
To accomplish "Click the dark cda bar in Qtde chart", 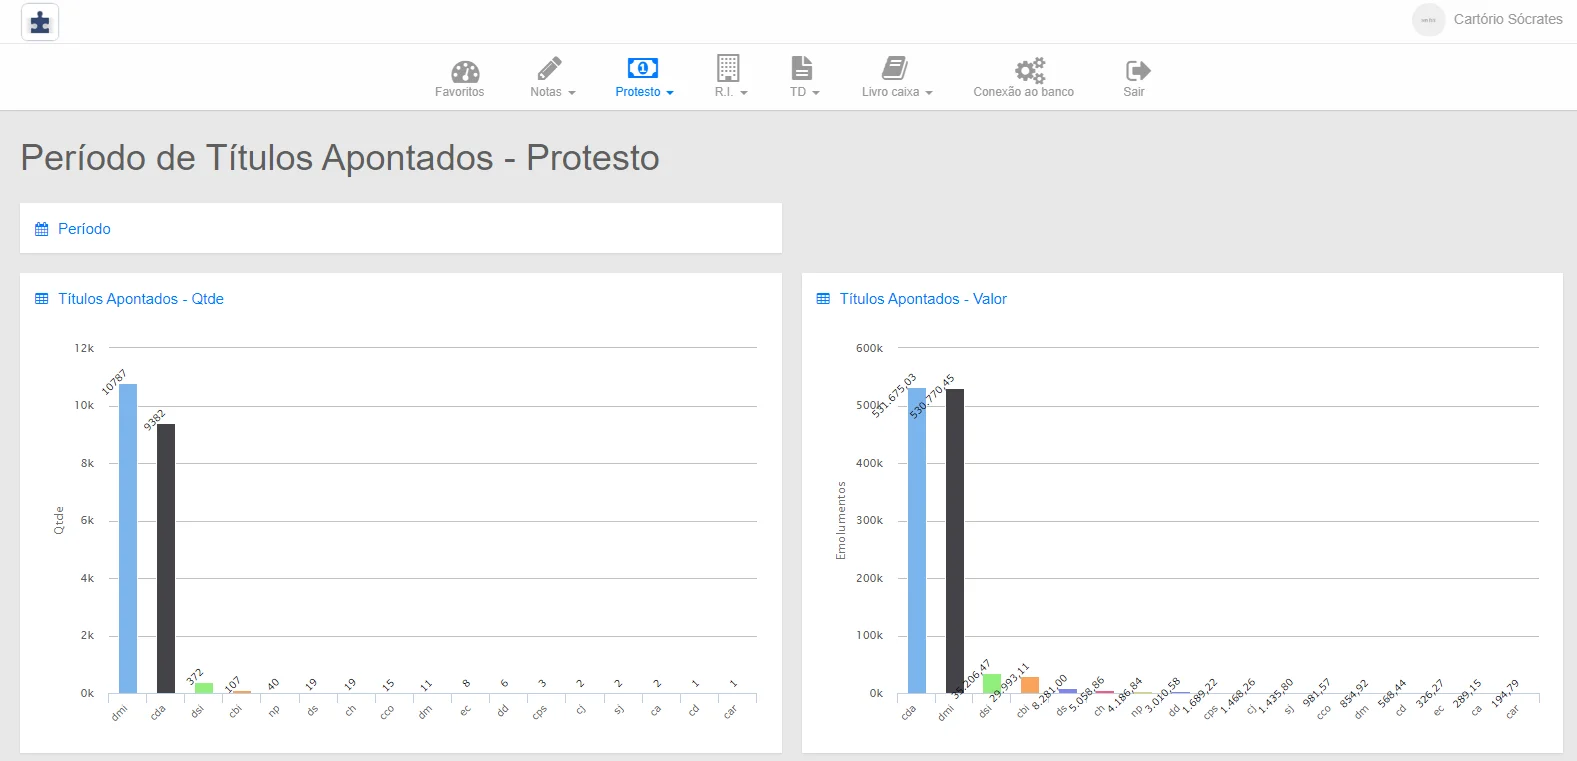I will pyautogui.click(x=166, y=558).
